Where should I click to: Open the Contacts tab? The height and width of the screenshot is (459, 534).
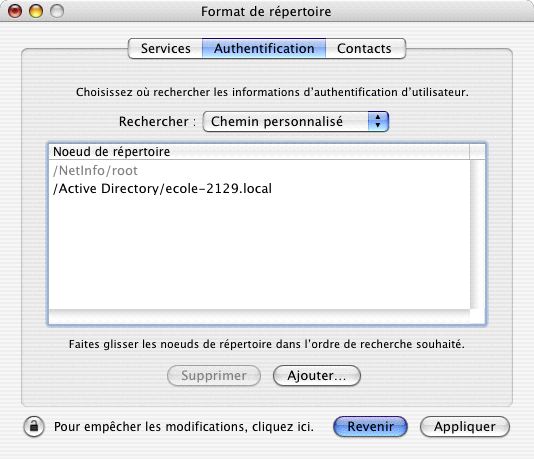(x=365, y=49)
